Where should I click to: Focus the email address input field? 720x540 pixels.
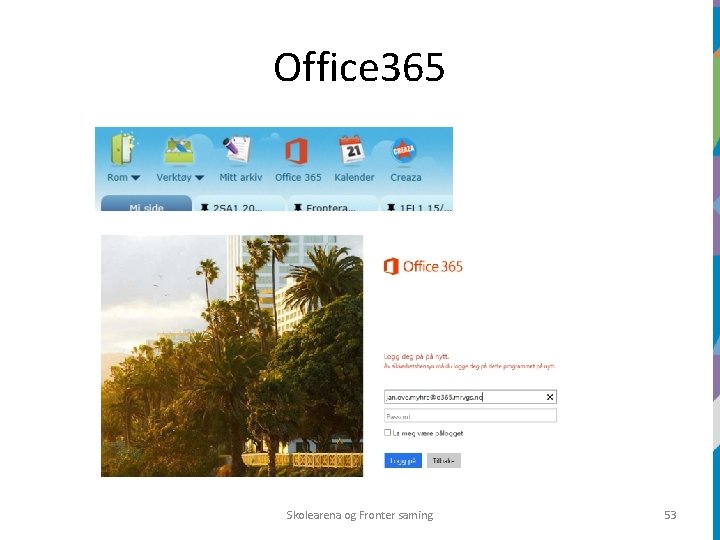[470, 397]
